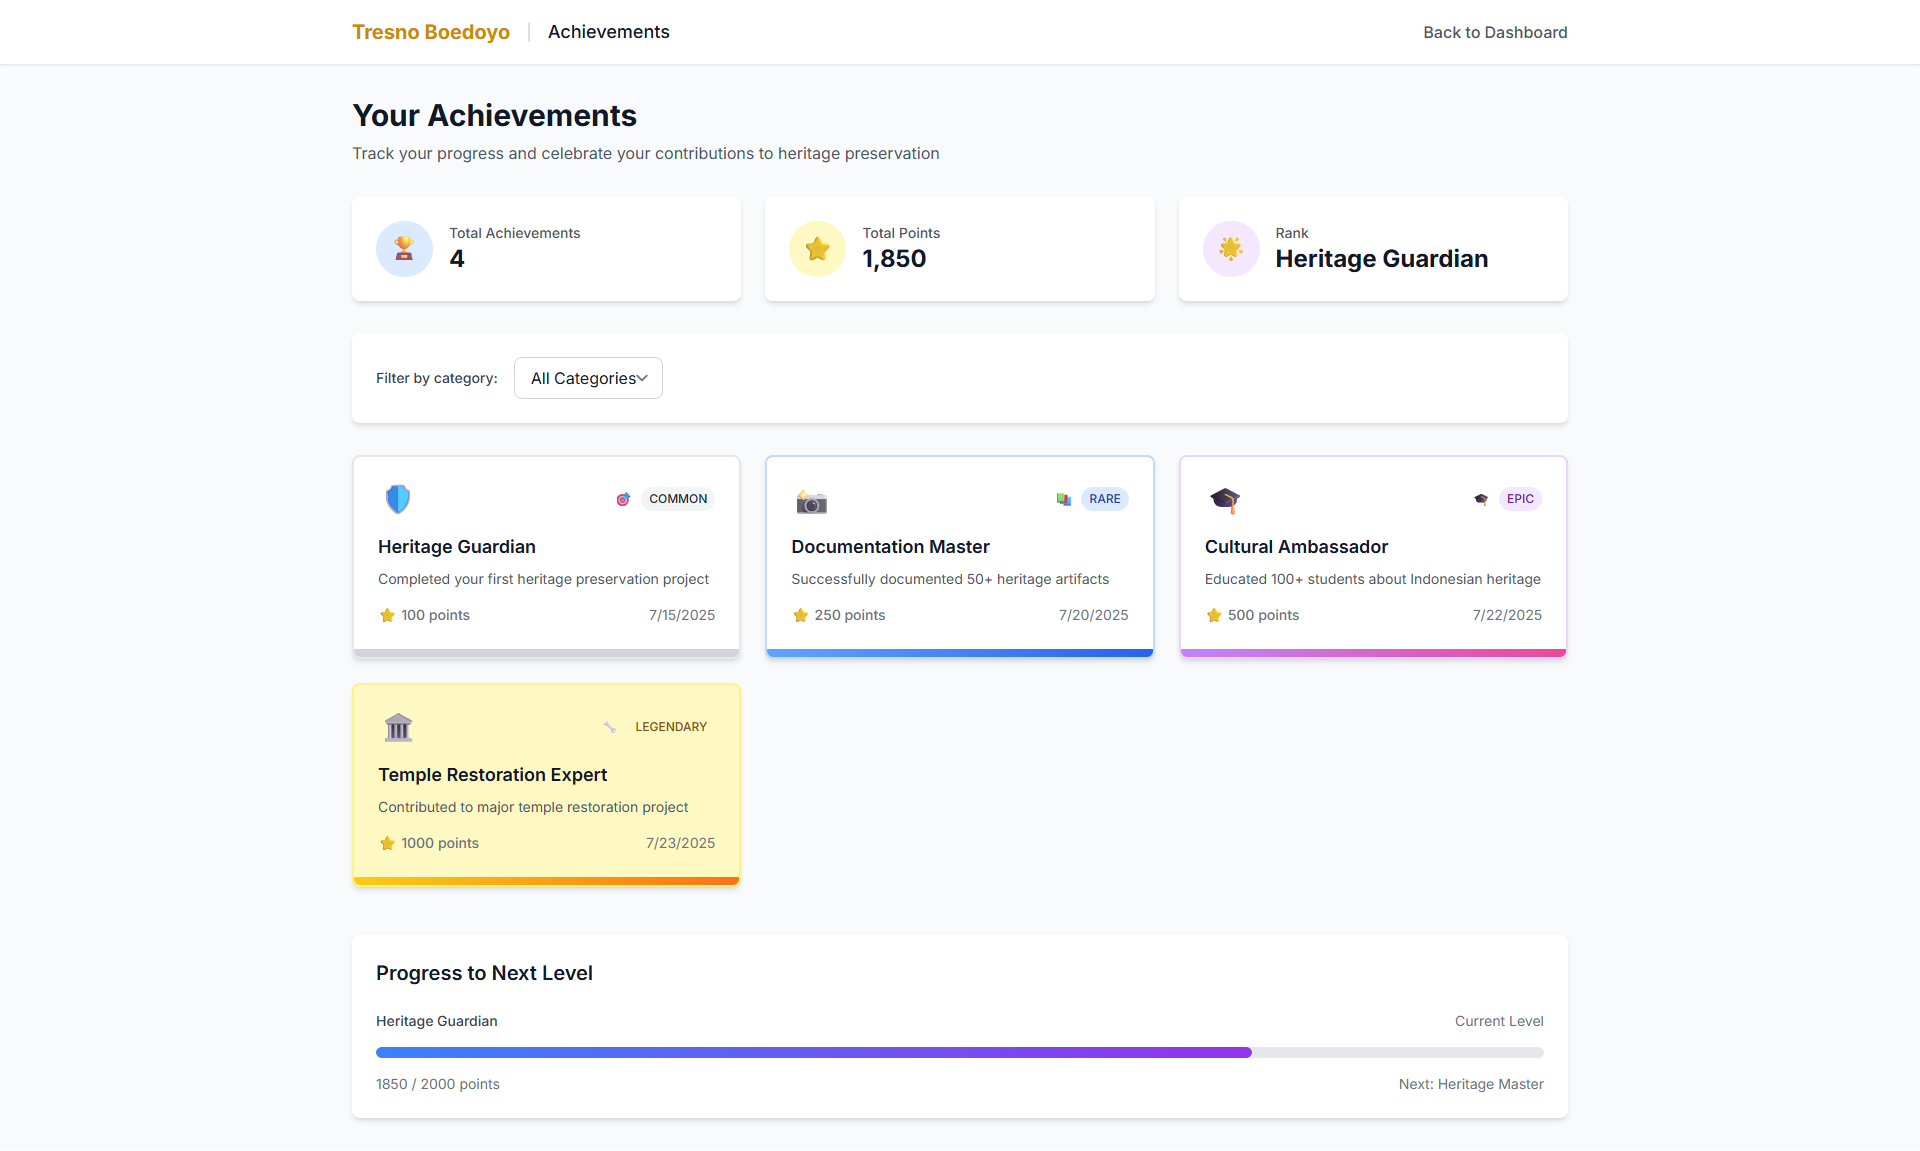1920x1151 pixels.
Task: Click the RARE rarity badge
Action: (1104, 499)
